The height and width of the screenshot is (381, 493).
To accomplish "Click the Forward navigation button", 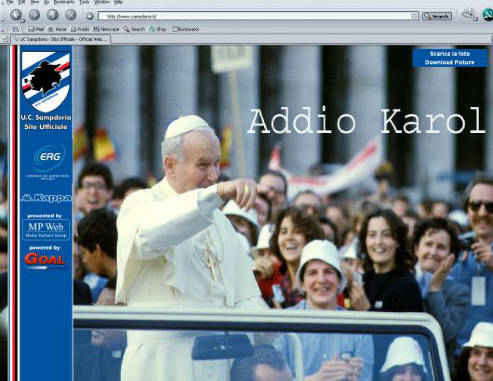I will [34, 15].
